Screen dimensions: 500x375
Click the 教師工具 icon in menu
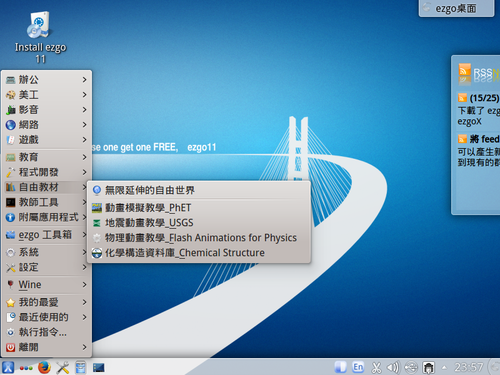tap(11, 202)
